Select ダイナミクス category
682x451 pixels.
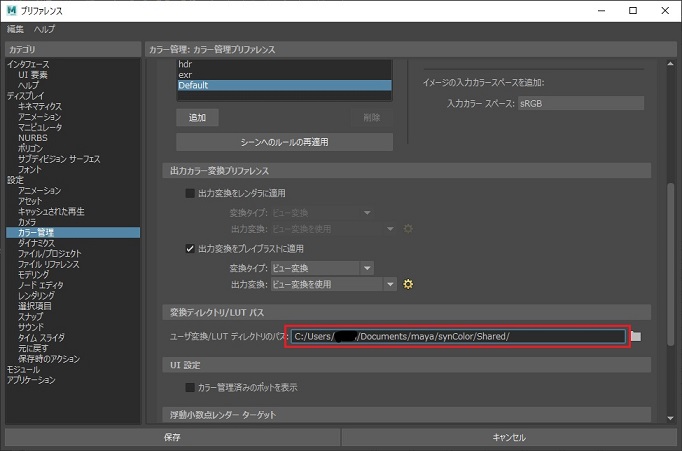(x=37, y=243)
